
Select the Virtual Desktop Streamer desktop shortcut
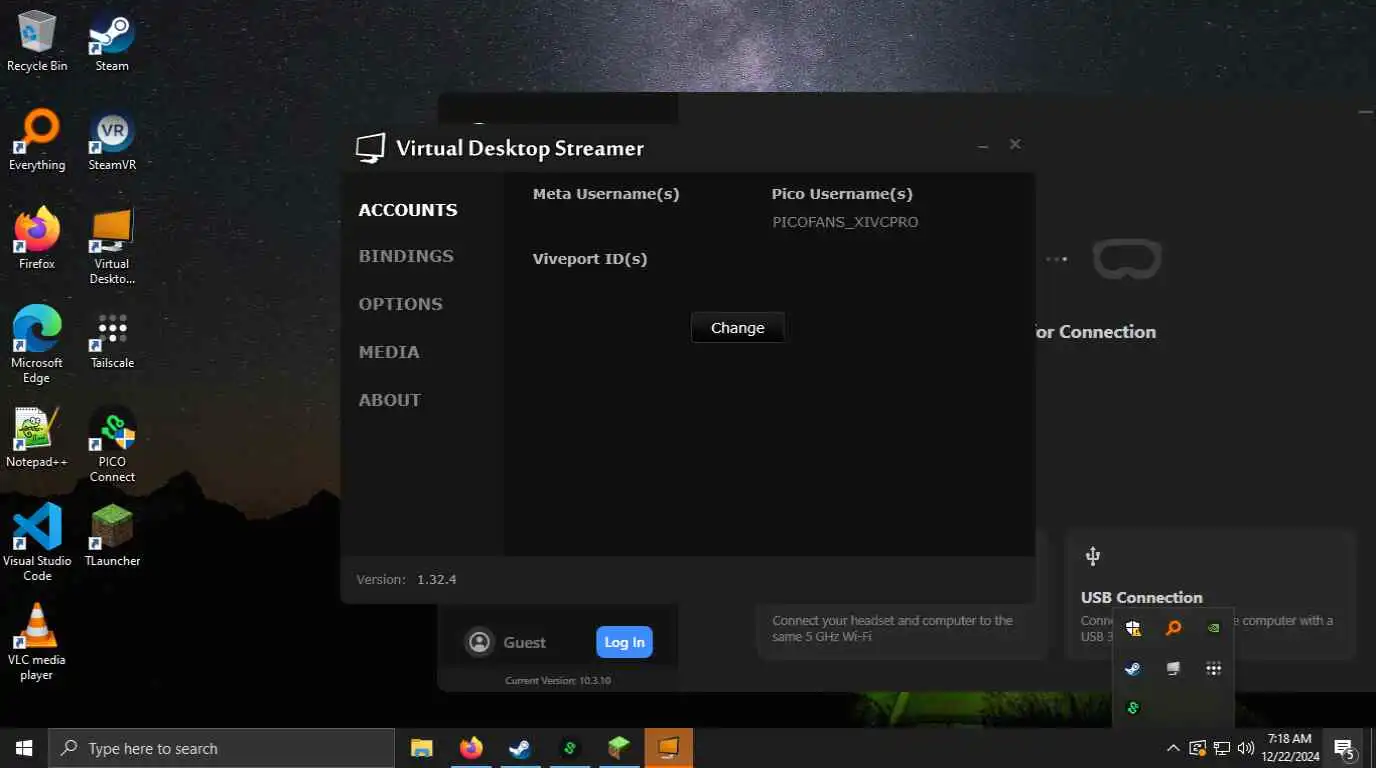112,246
